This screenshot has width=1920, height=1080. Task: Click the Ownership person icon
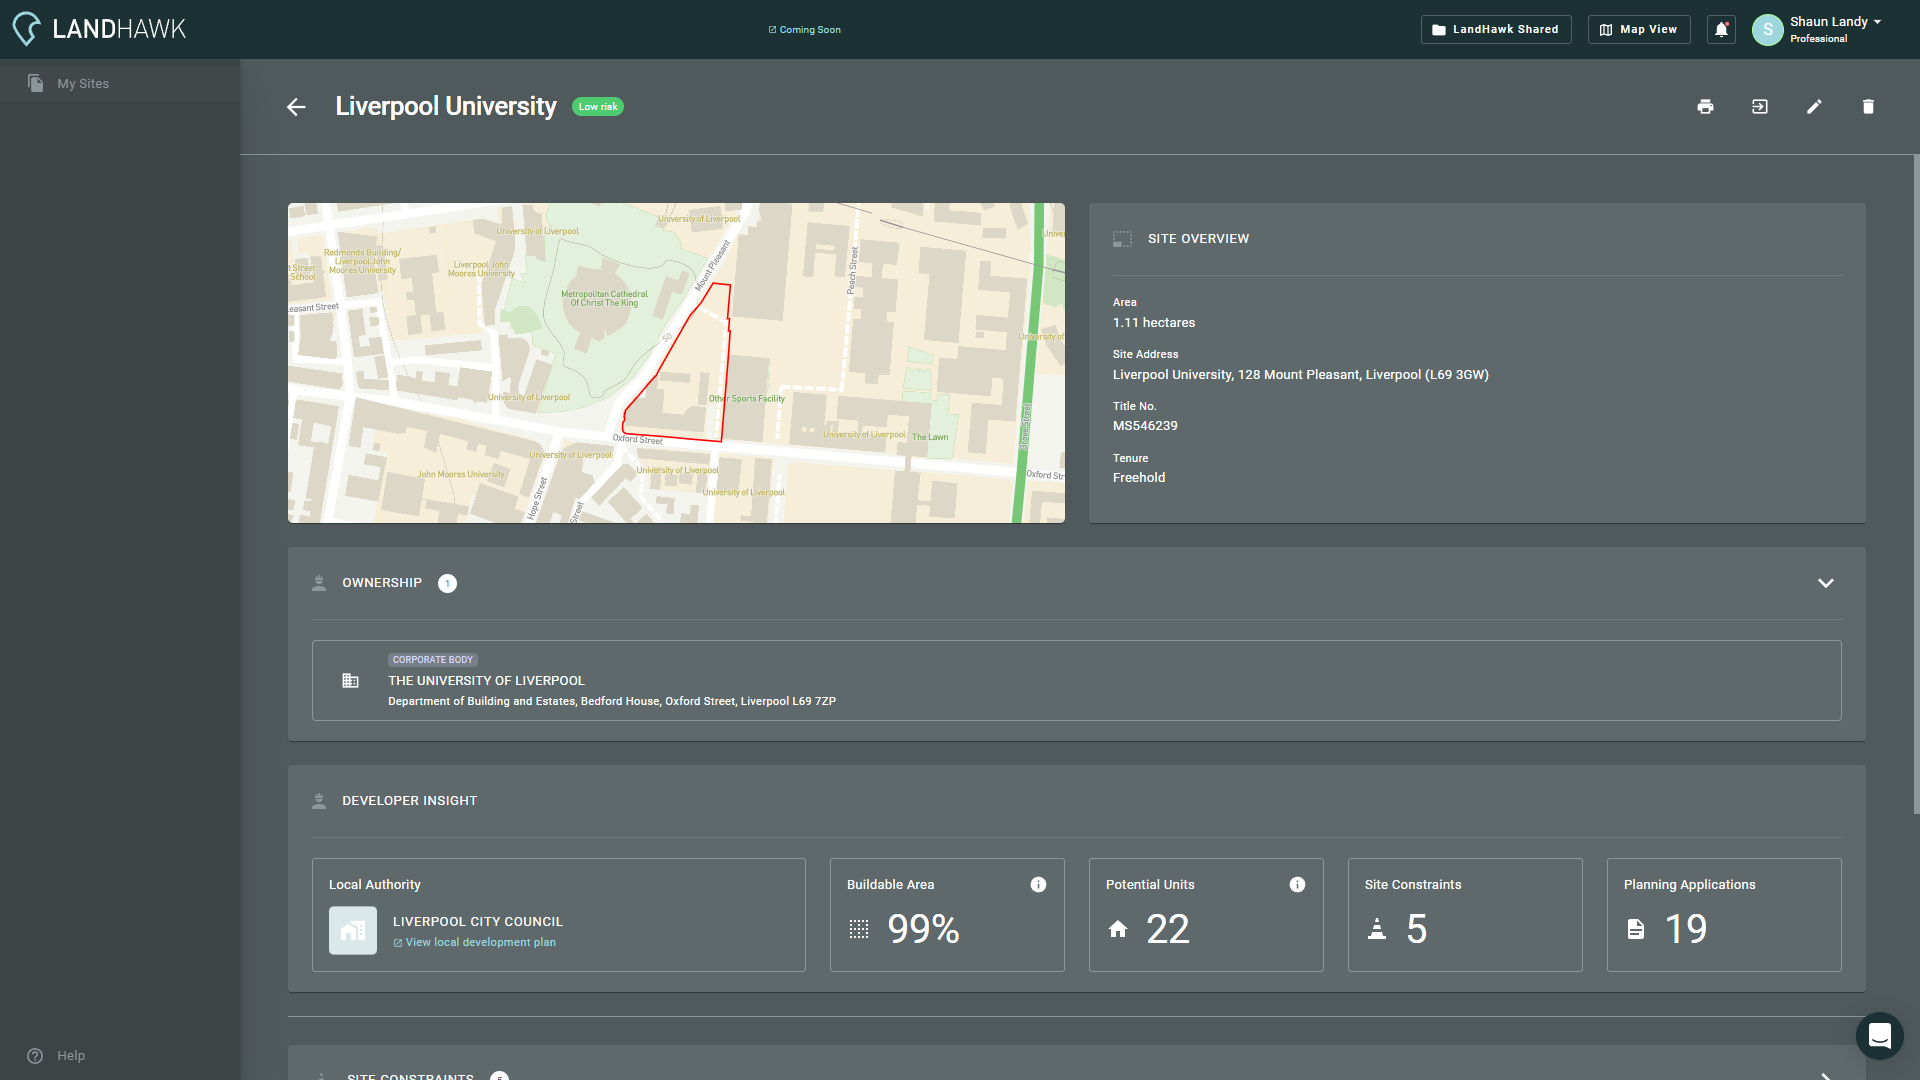click(x=319, y=583)
